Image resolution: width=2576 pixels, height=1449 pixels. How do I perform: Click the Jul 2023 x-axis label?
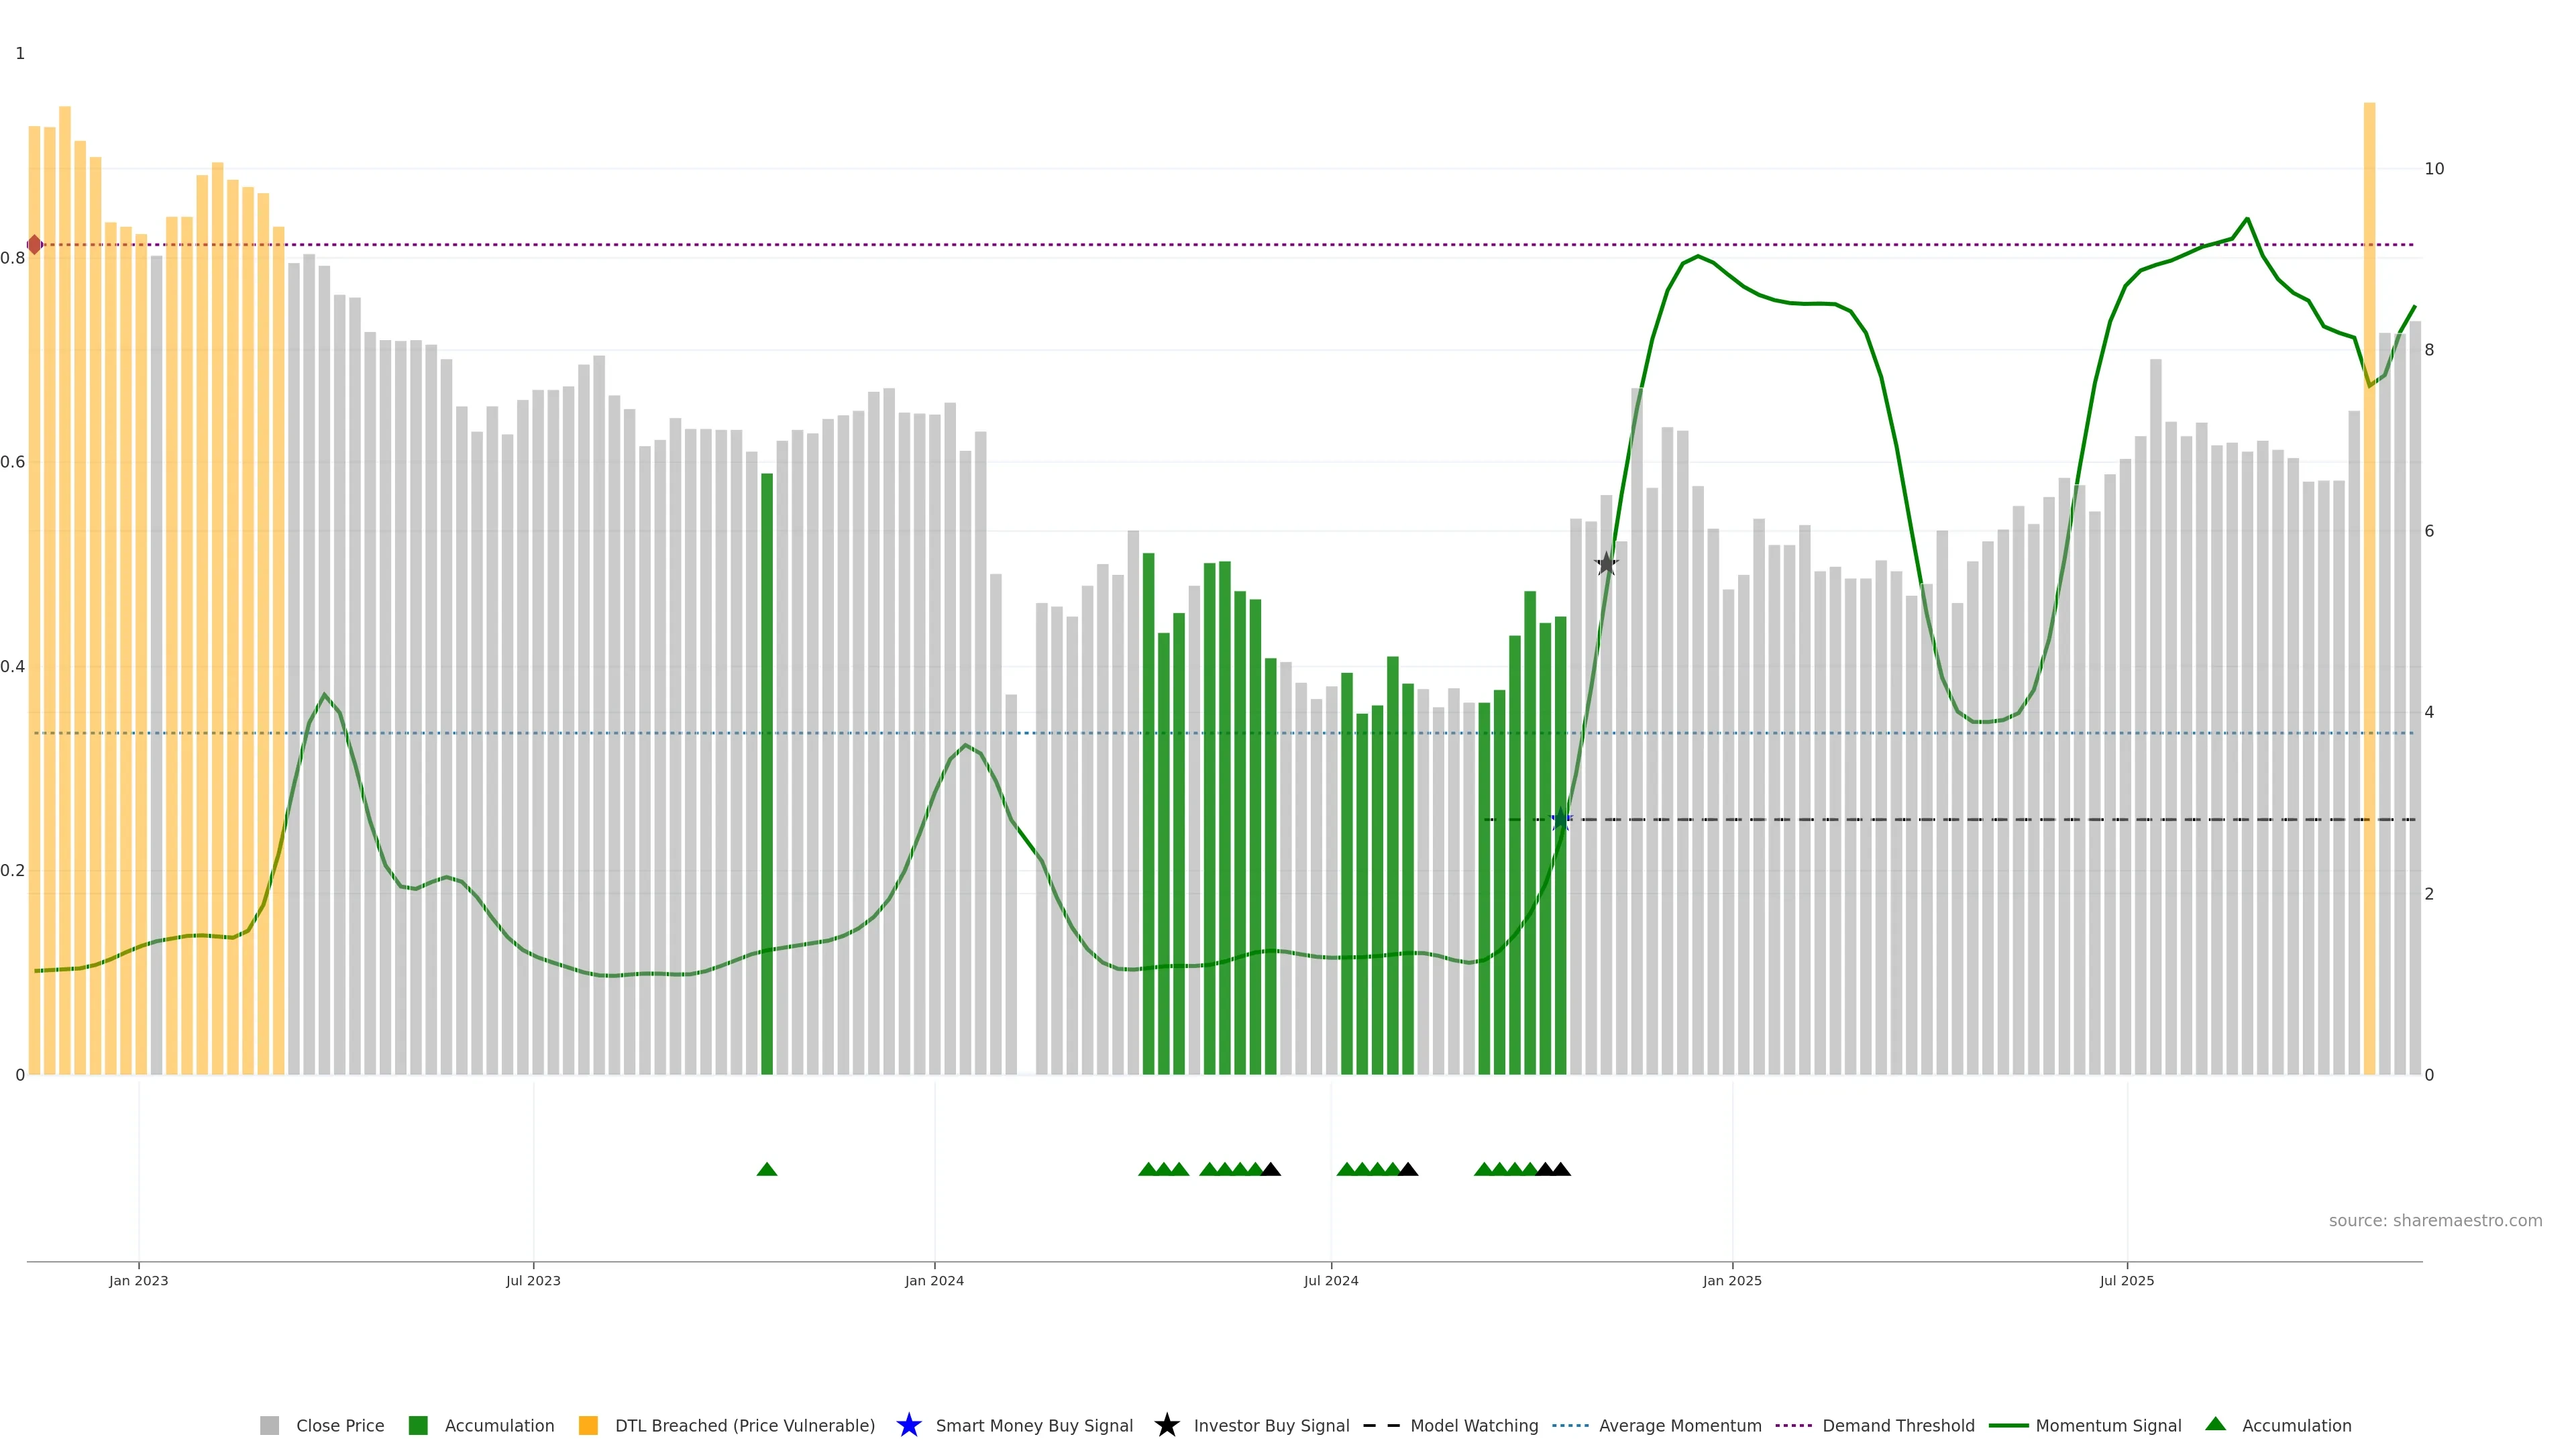[x=533, y=1281]
